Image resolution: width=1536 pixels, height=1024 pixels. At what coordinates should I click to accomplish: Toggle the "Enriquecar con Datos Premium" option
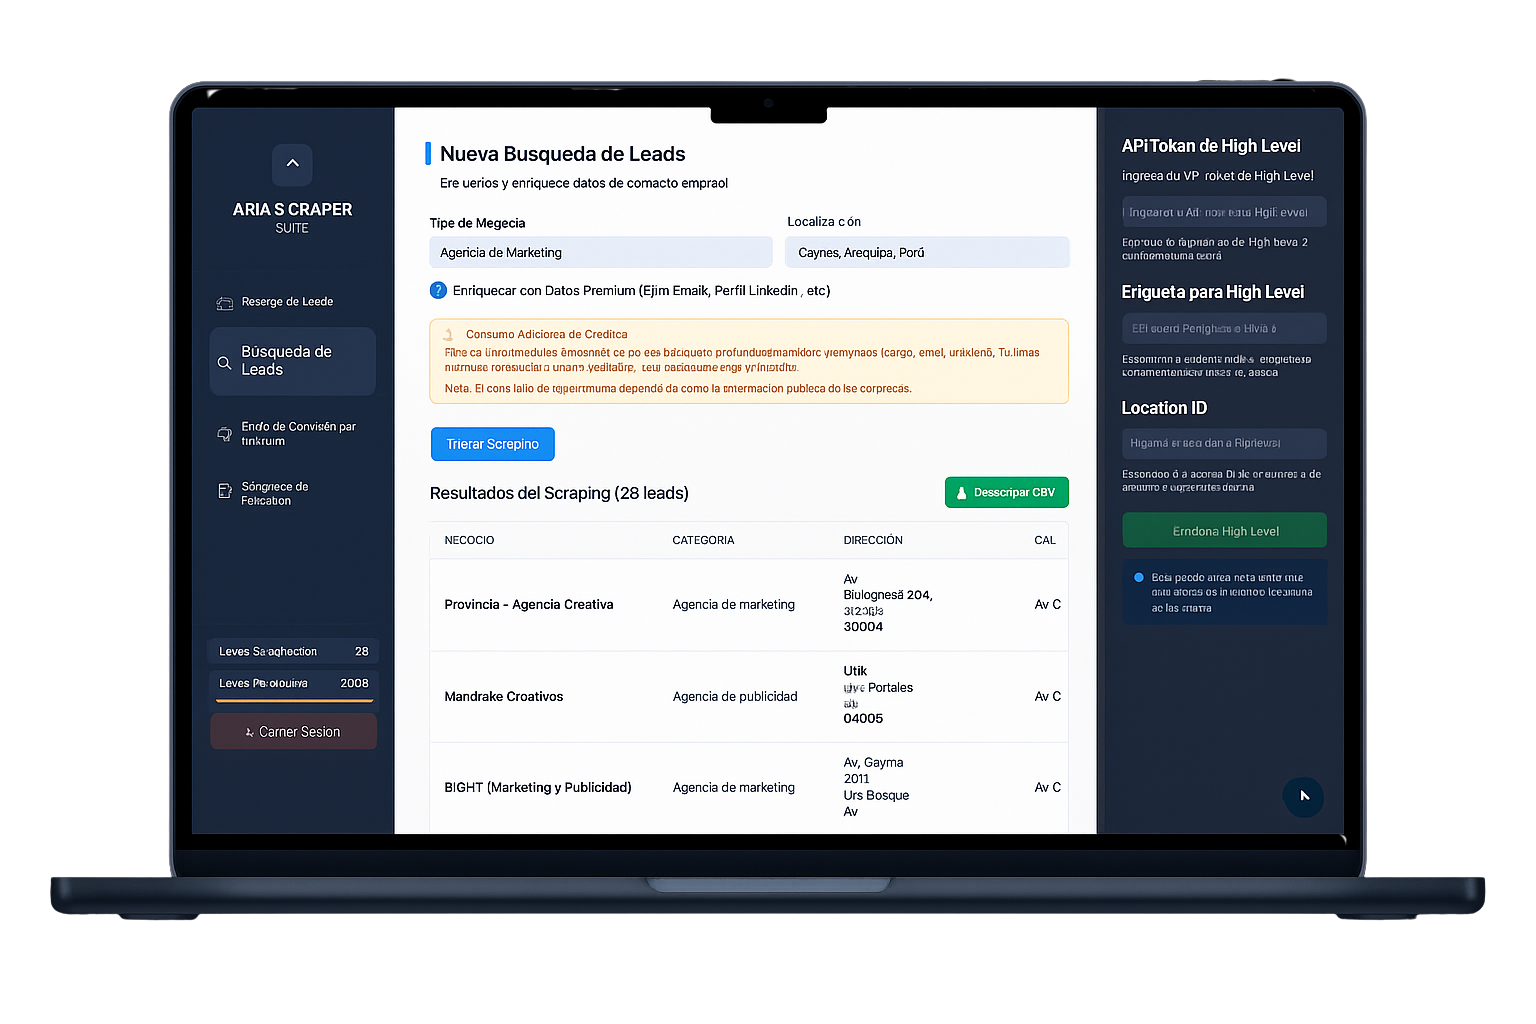tap(438, 291)
